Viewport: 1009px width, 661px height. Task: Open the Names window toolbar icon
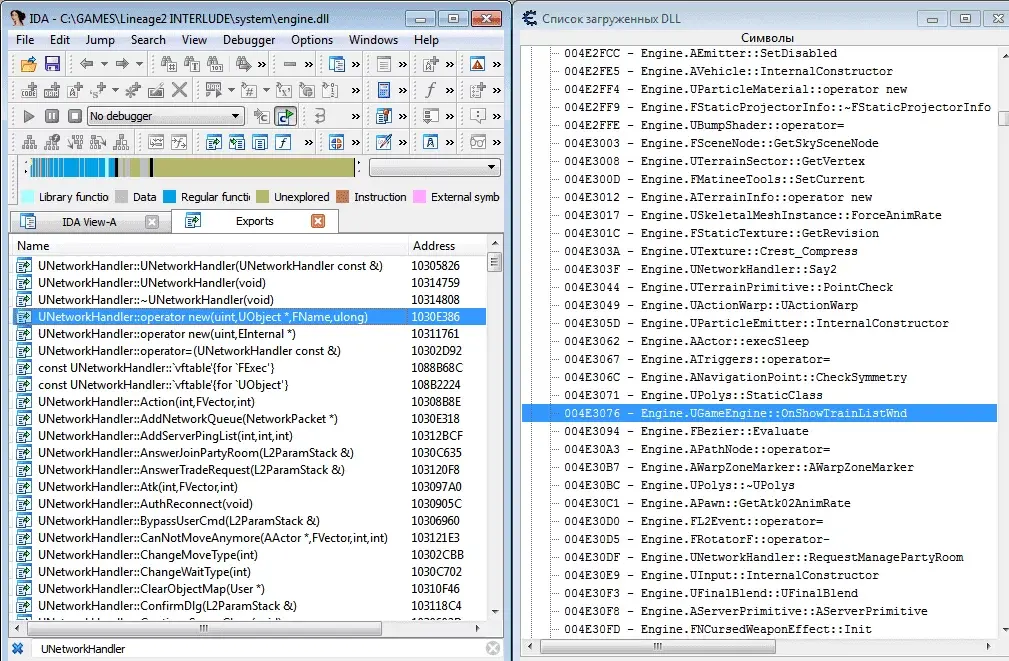coord(260,142)
